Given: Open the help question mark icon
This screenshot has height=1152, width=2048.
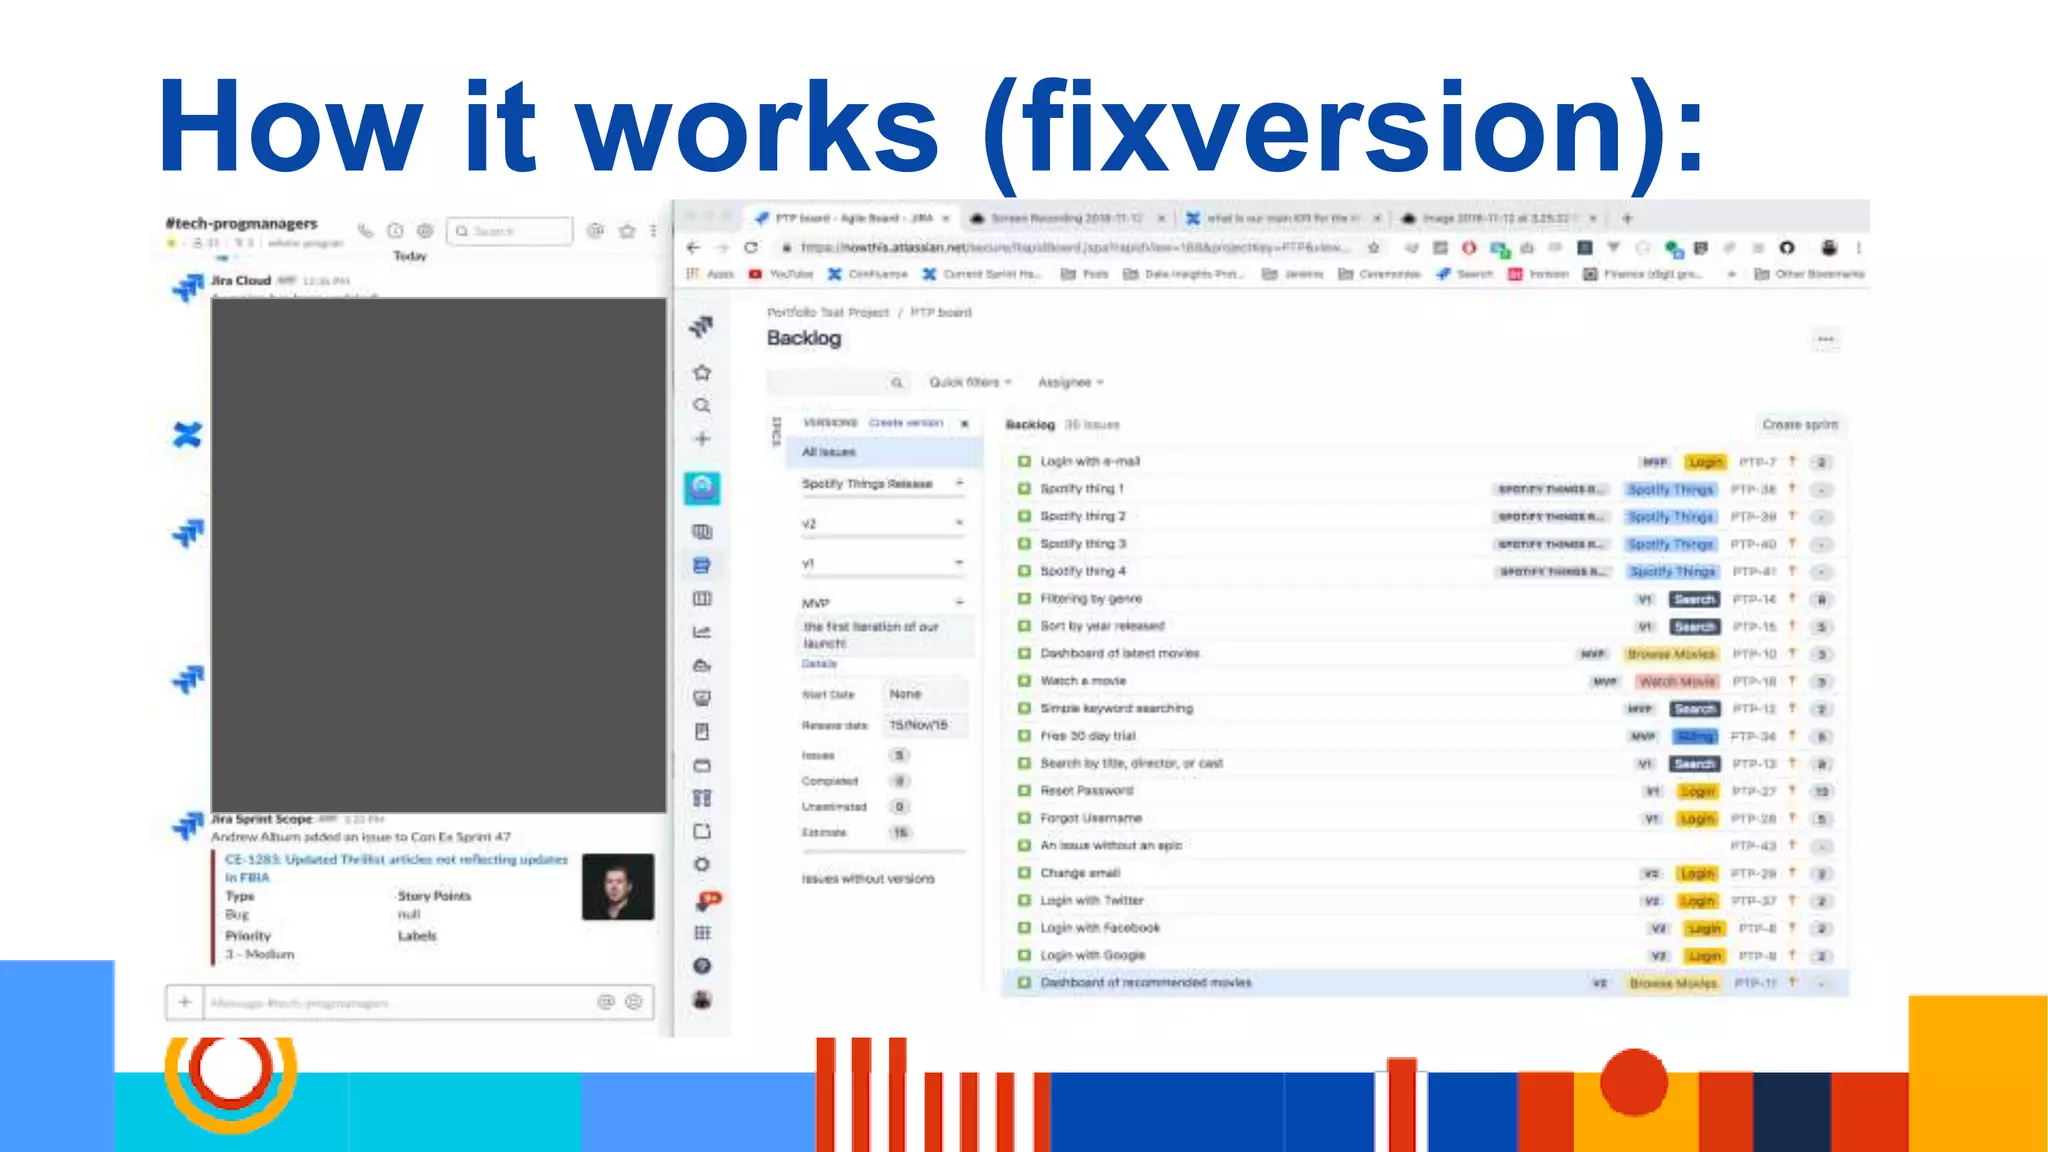Looking at the screenshot, I should pos(702,966).
